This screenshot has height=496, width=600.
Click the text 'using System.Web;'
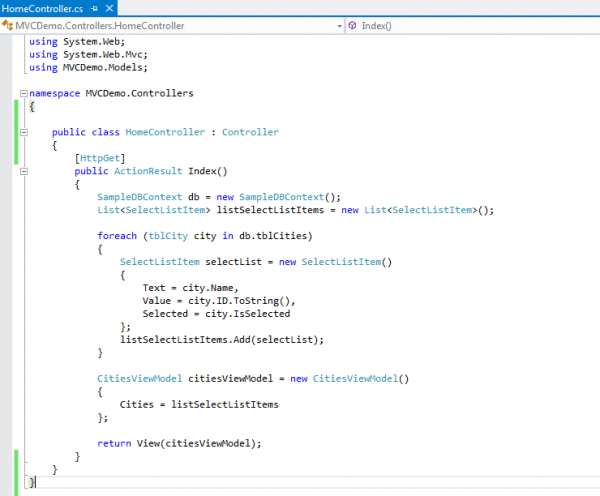(77, 41)
